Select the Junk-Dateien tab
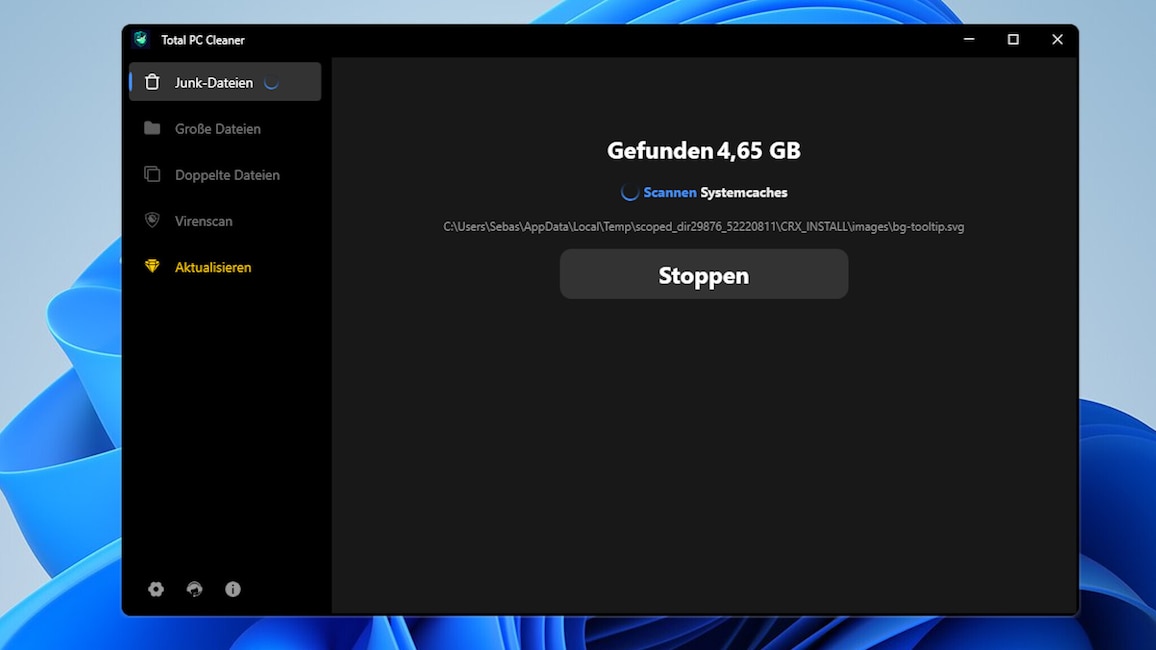The image size is (1156, 650). point(225,82)
